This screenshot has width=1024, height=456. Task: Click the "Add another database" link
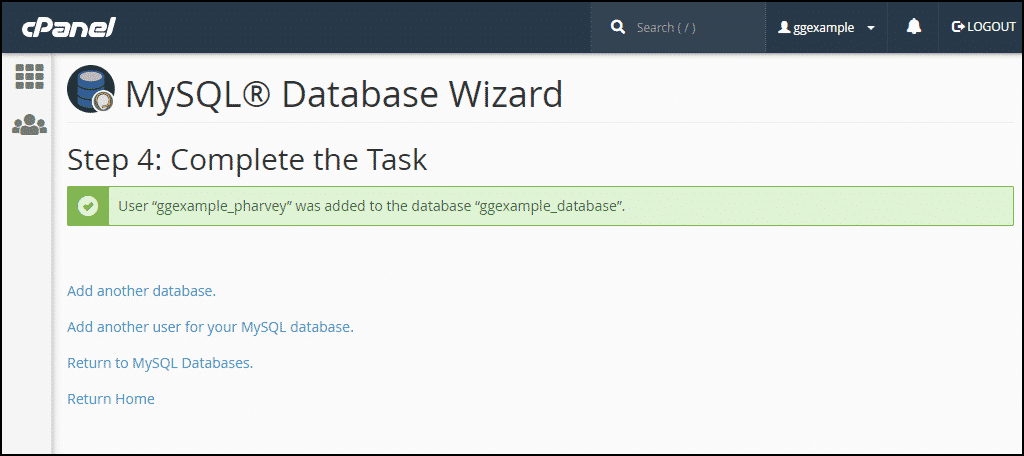[141, 291]
